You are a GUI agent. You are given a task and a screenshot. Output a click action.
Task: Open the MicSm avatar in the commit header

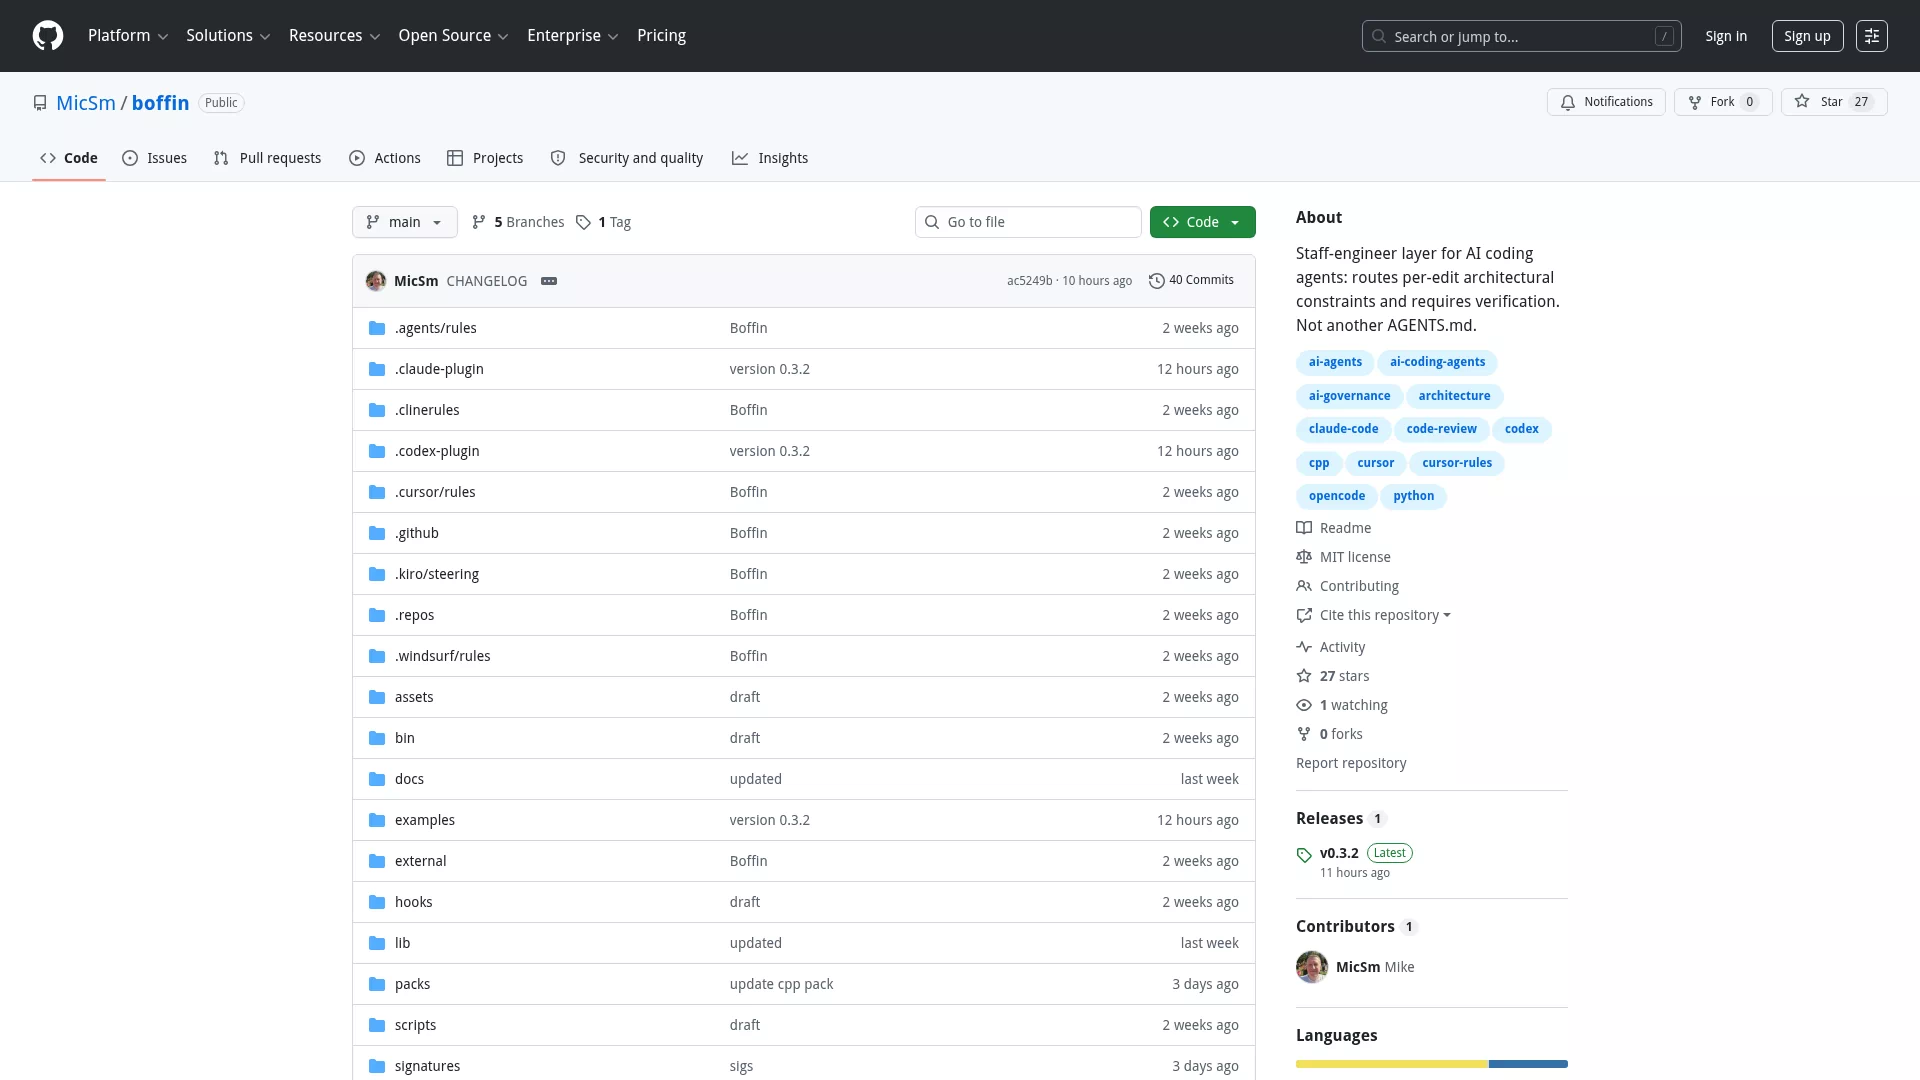click(x=376, y=281)
